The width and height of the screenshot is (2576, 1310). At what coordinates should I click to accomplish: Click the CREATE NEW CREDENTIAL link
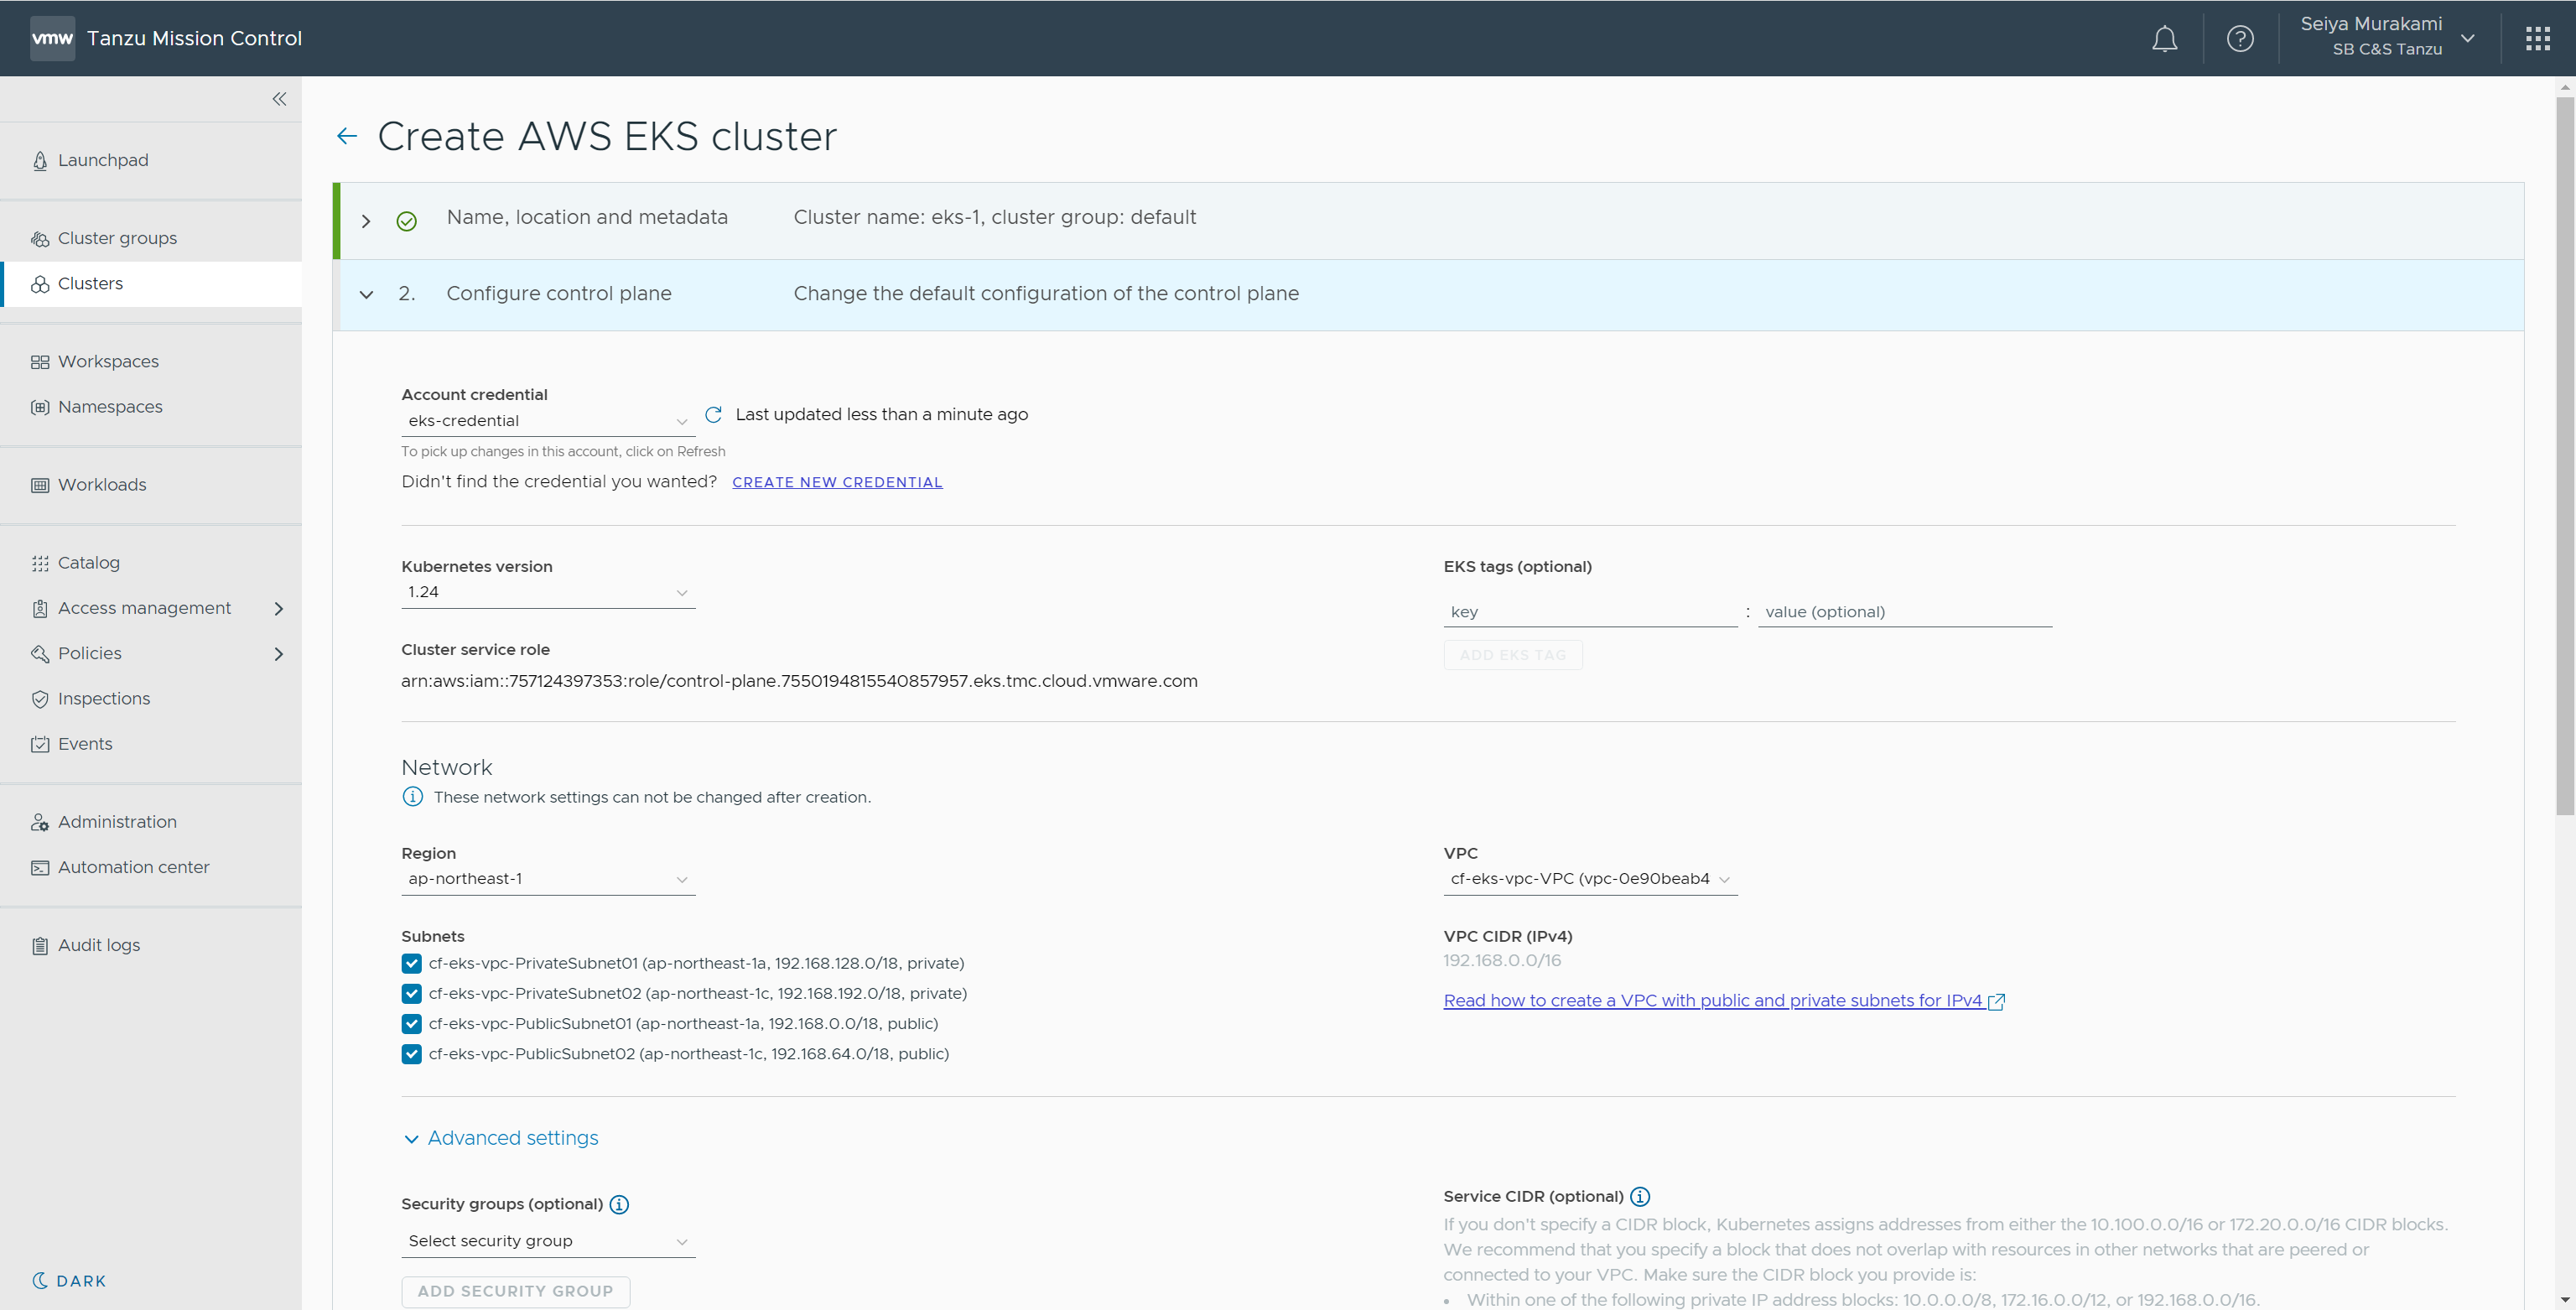[x=837, y=482]
